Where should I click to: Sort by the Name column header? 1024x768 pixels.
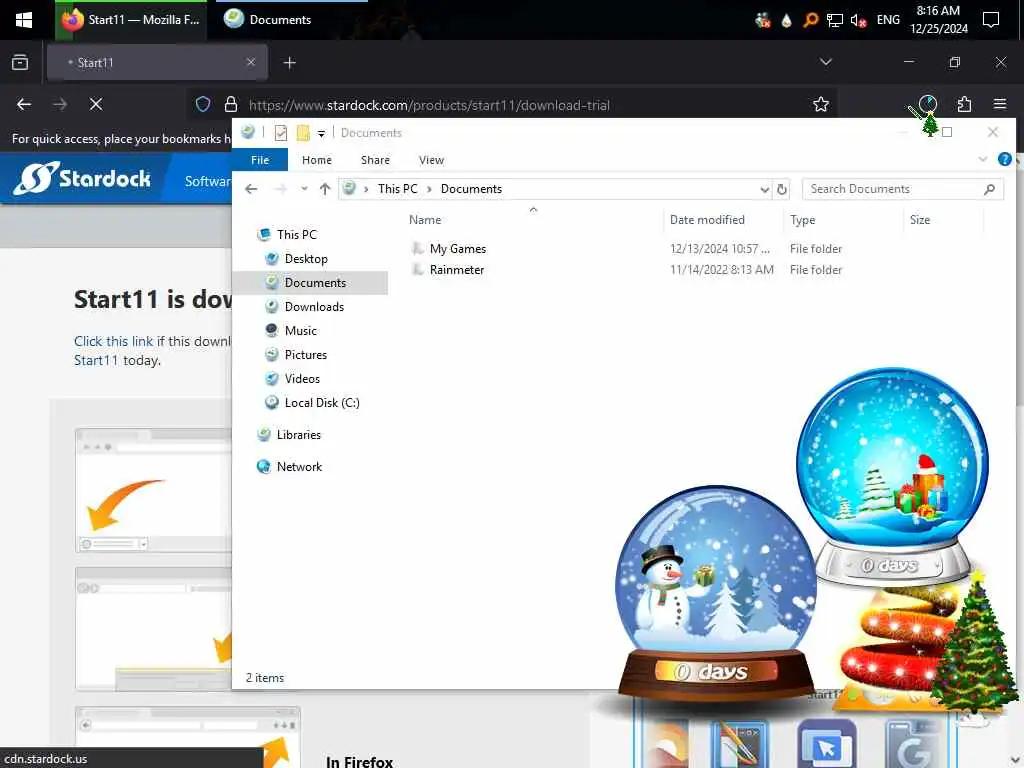pos(532,220)
